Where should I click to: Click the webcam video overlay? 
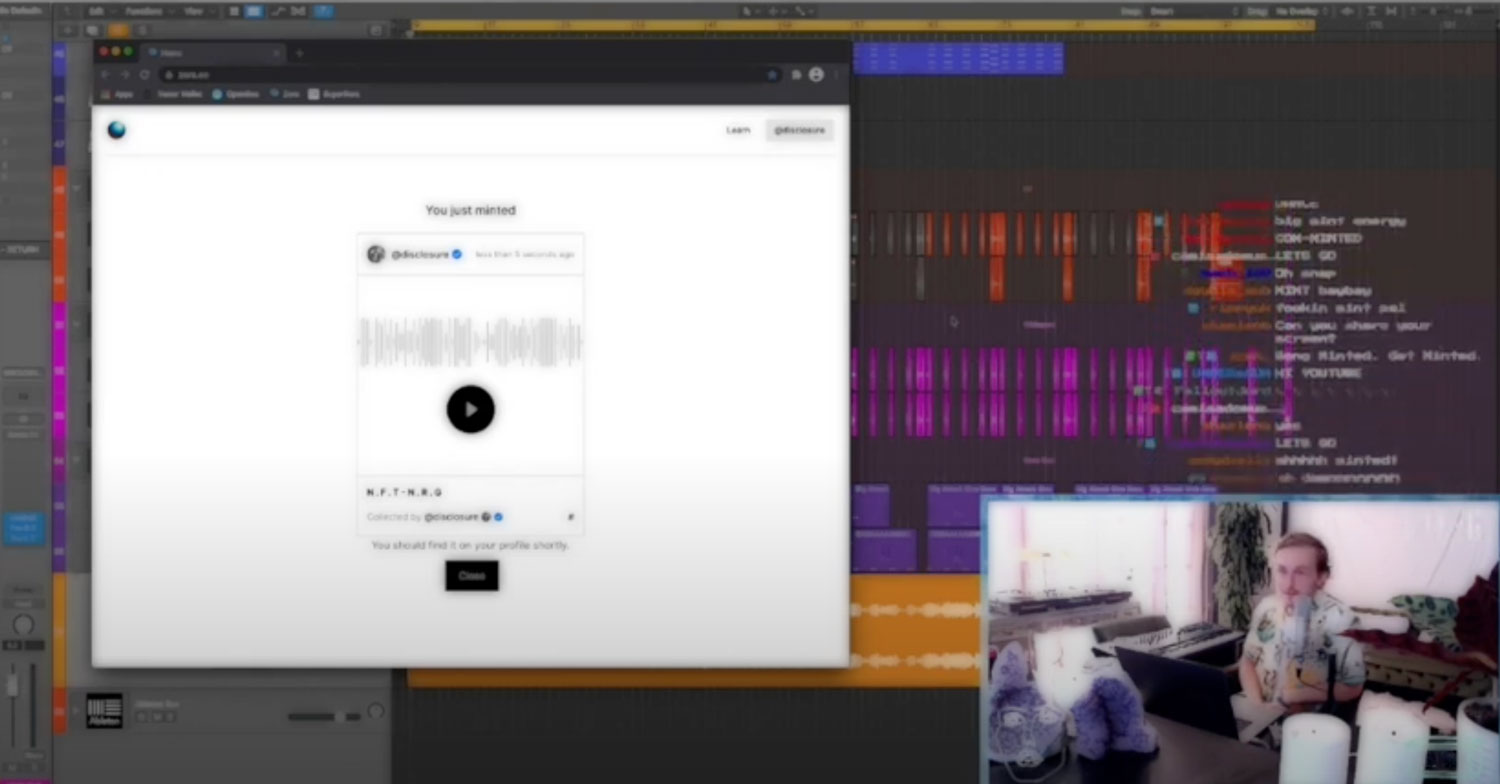point(1239,638)
